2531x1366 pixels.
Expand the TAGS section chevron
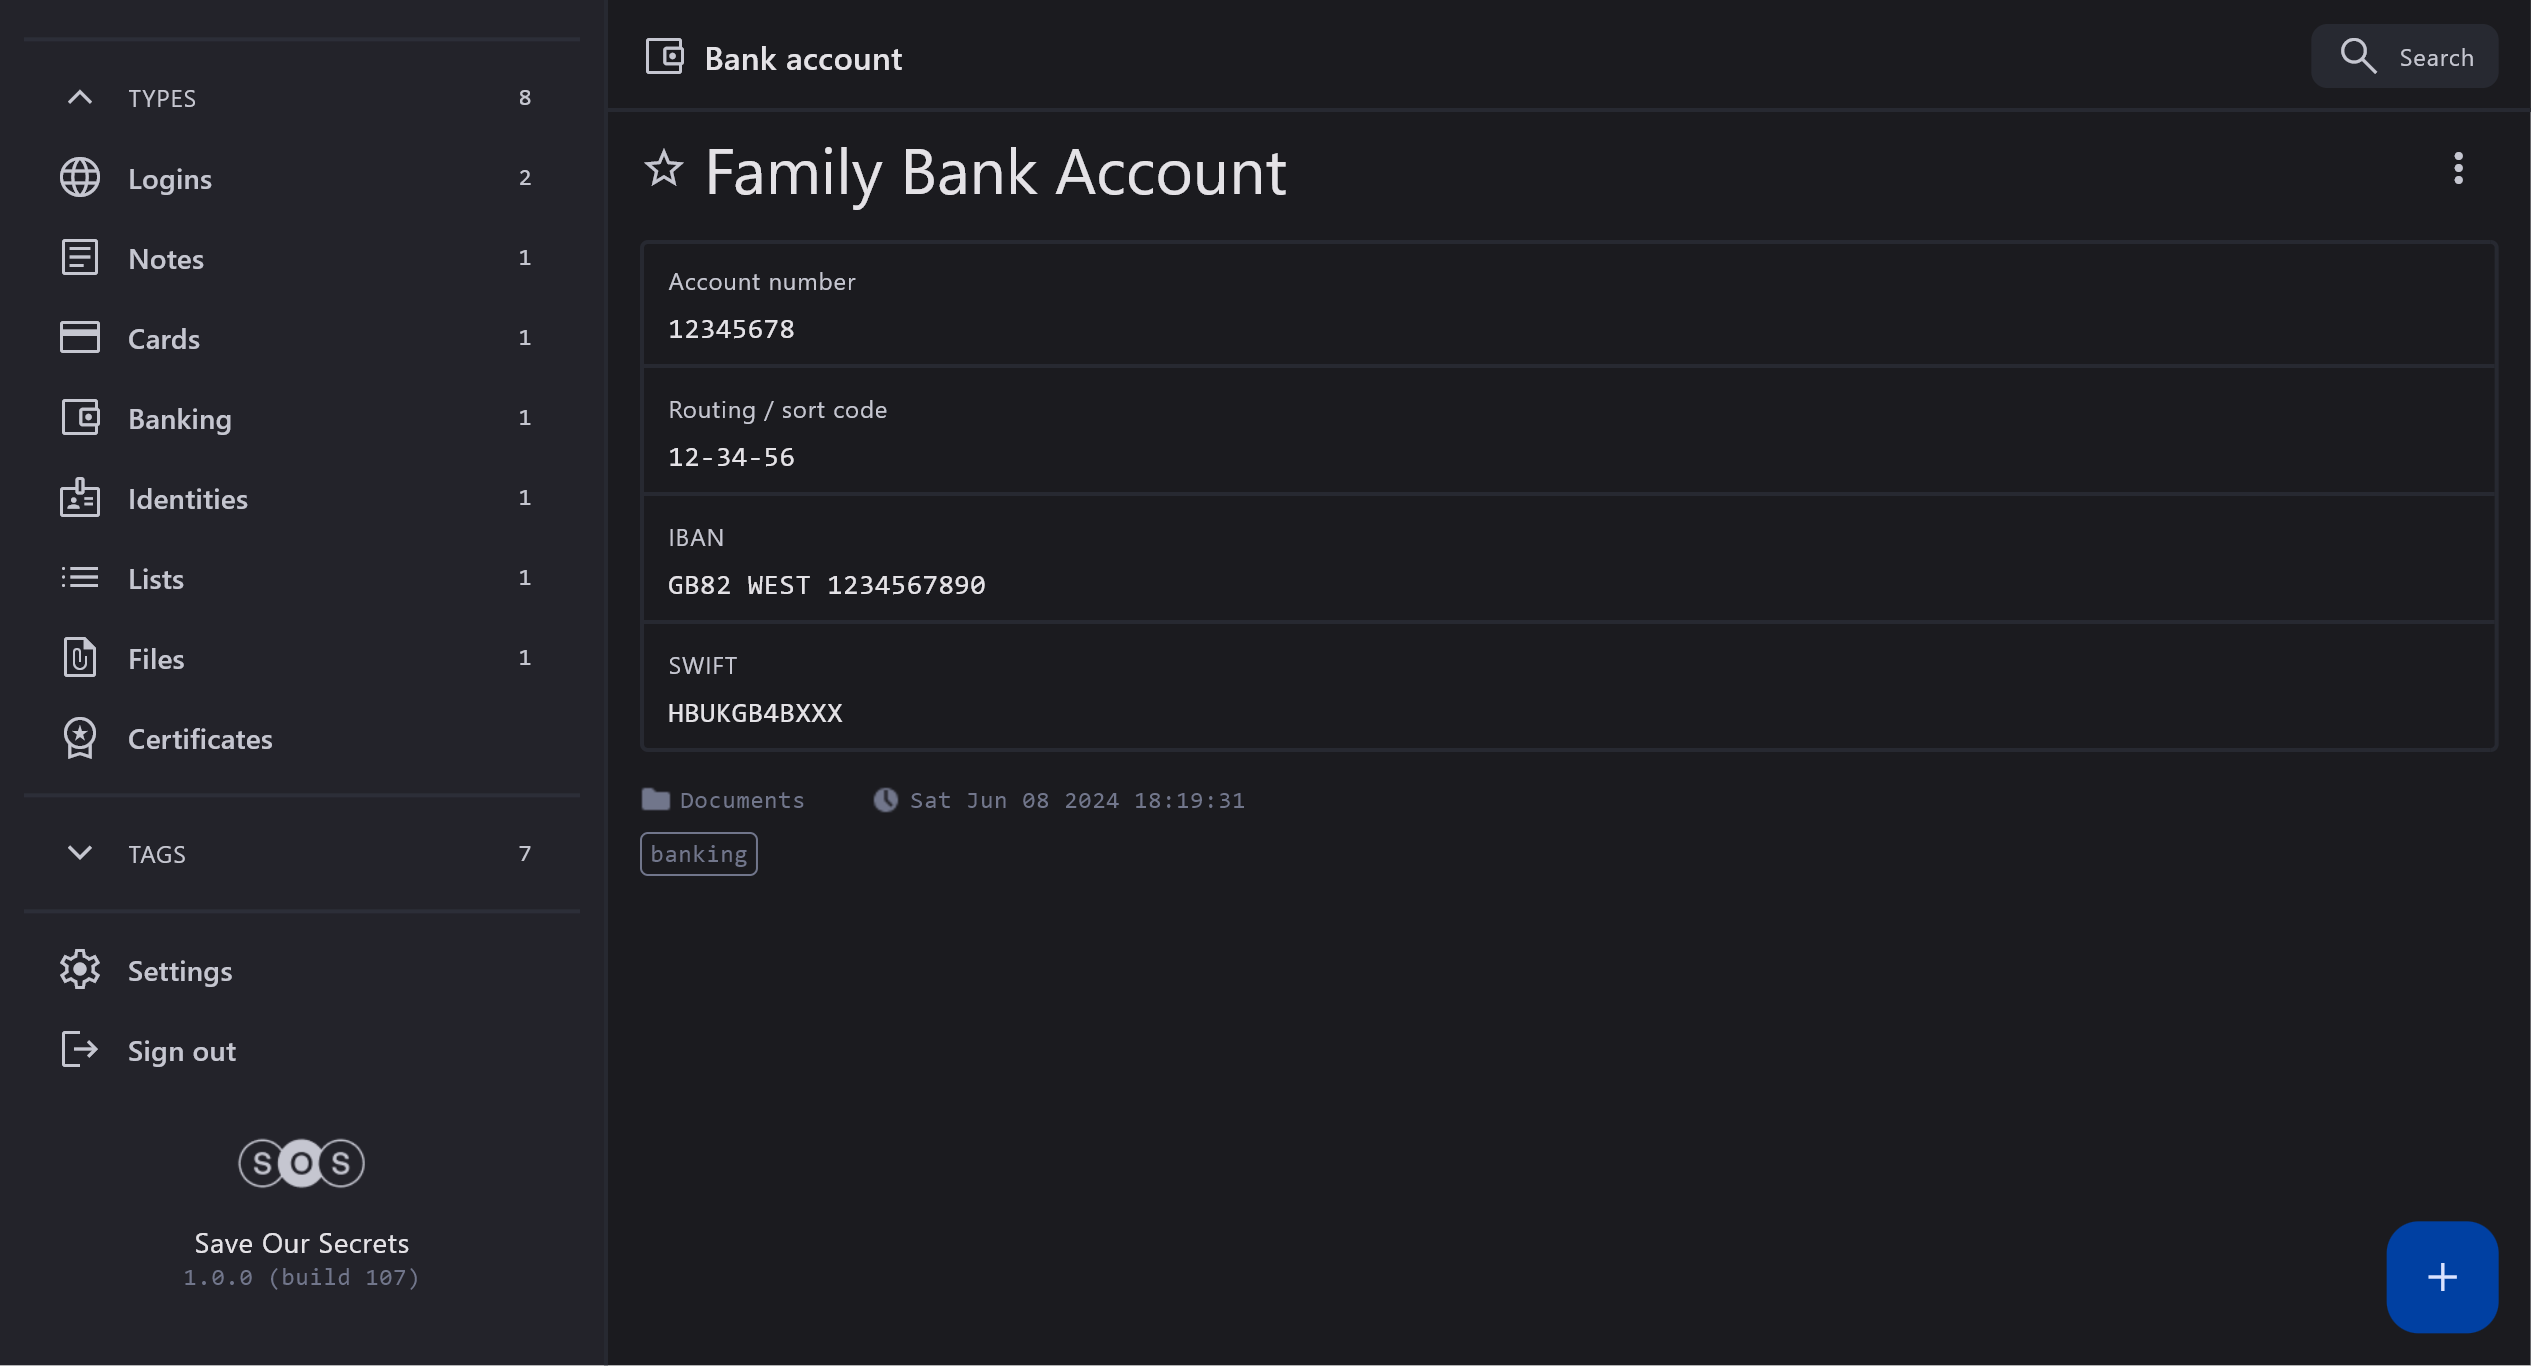coord(80,853)
